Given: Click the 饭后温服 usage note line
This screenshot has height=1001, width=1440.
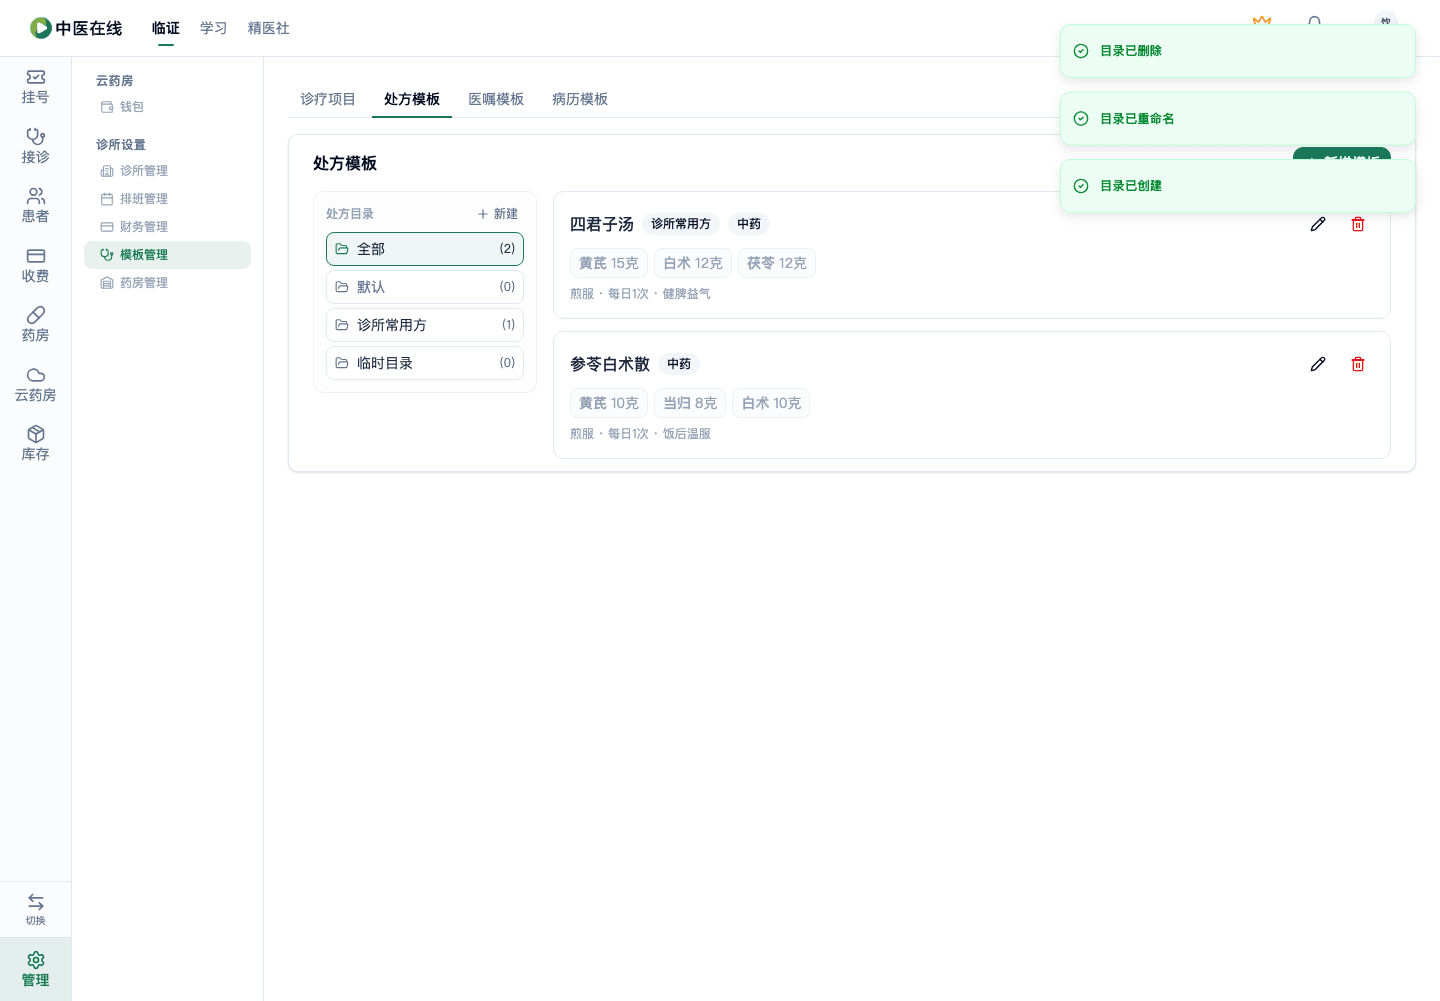Looking at the screenshot, I should pyautogui.click(x=640, y=434).
